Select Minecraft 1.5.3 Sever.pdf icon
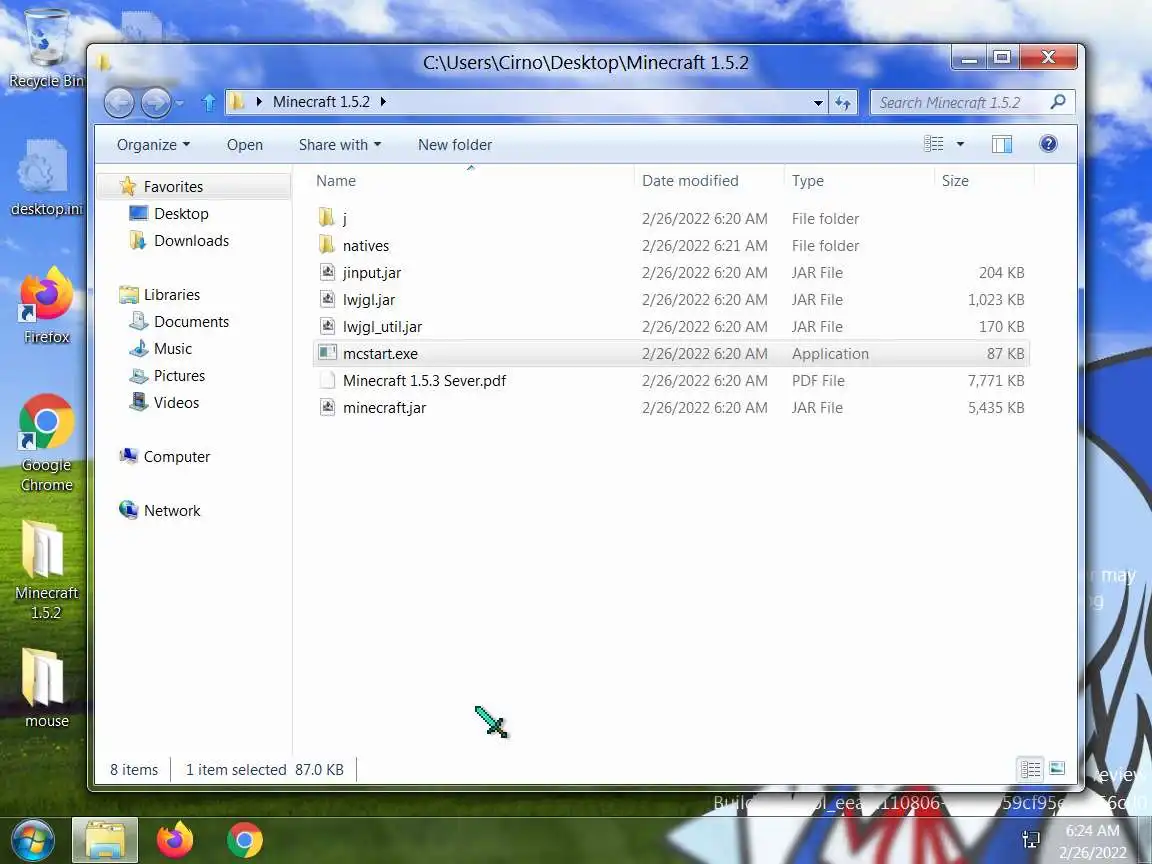Screen dimensions: 1152x864 pos(328,381)
